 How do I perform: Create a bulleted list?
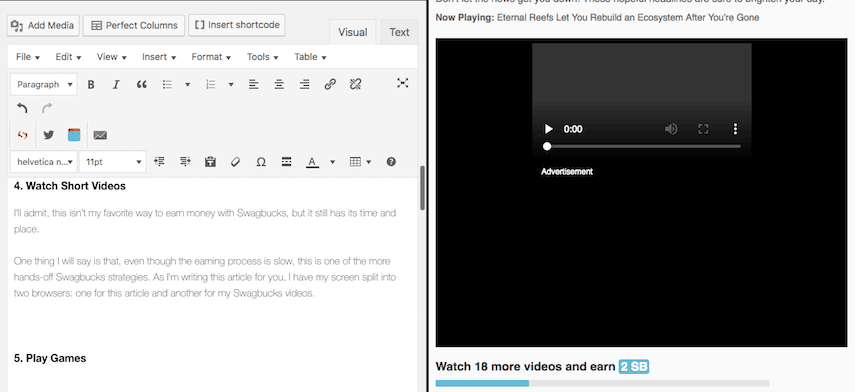click(167, 85)
